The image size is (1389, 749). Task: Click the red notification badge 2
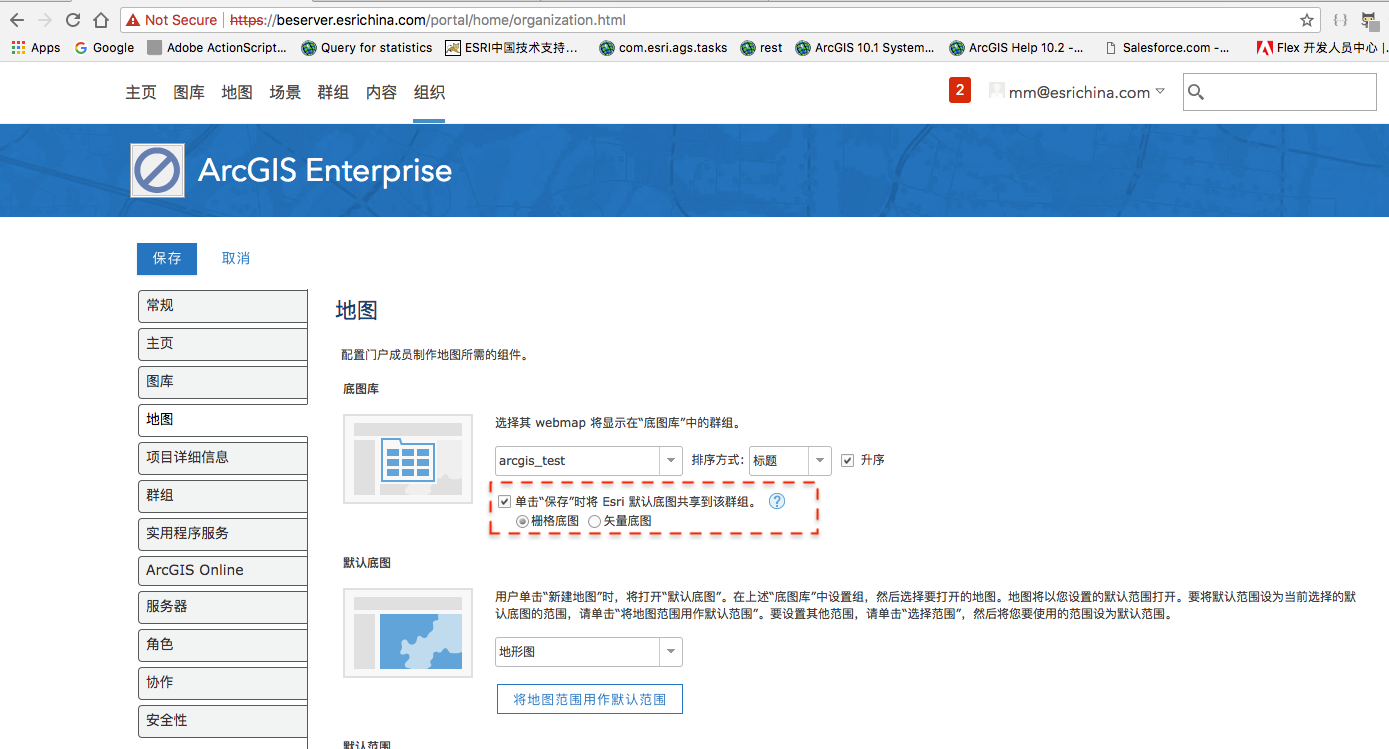960,91
